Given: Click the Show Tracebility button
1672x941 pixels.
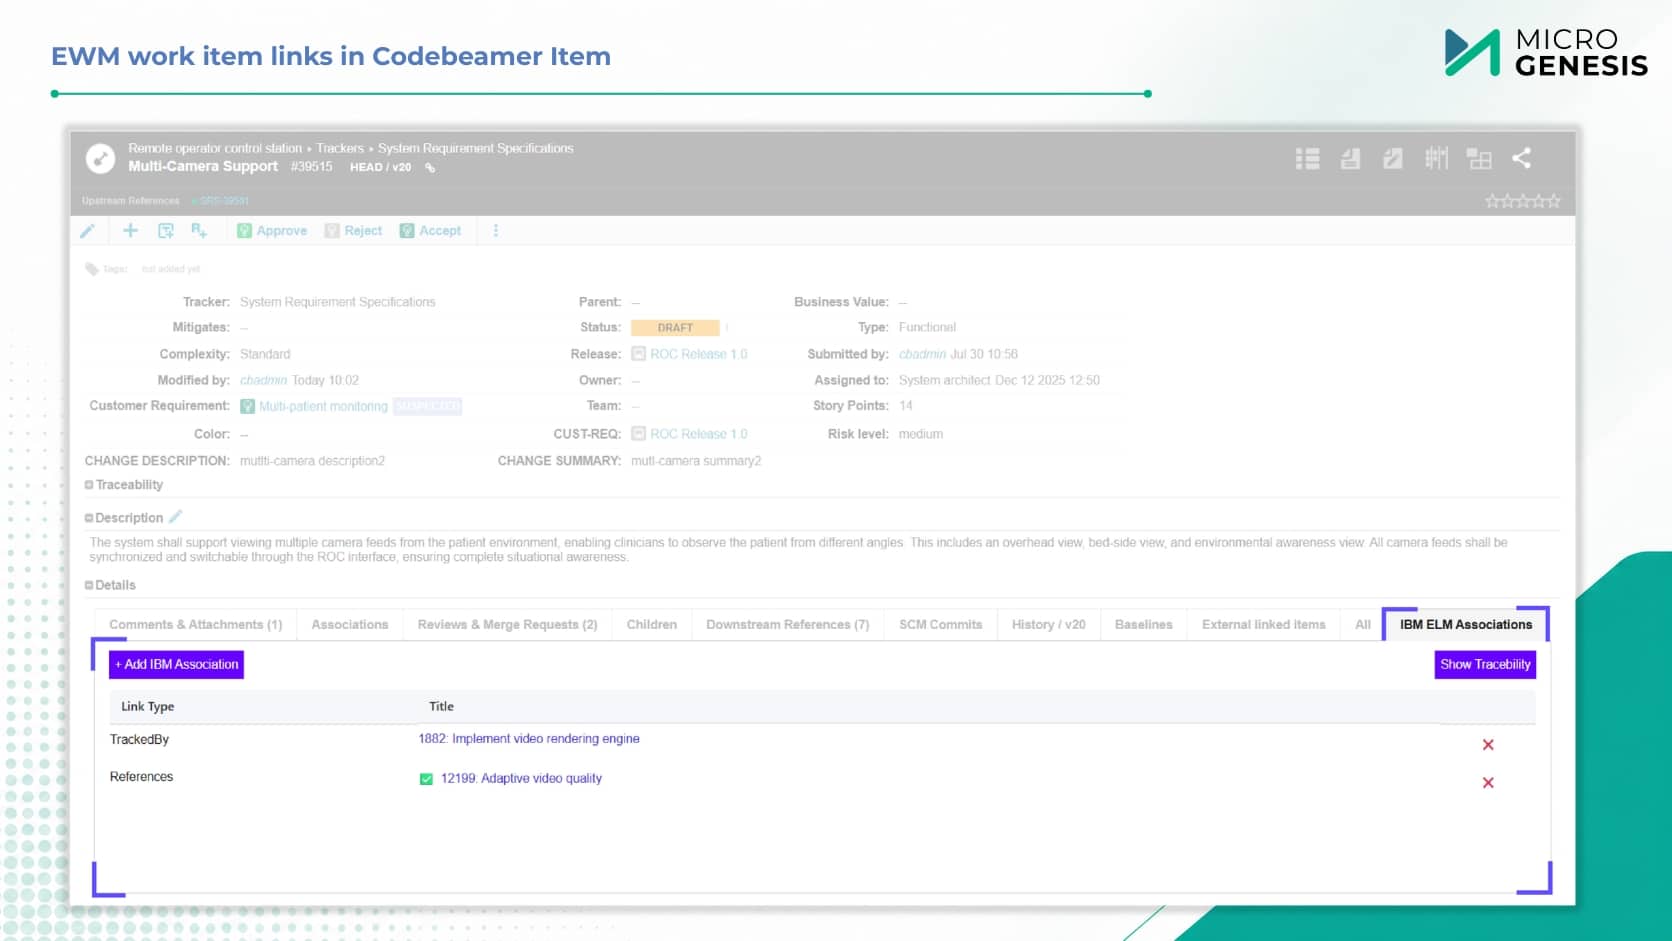Looking at the screenshot, I should coord(1485,665).
